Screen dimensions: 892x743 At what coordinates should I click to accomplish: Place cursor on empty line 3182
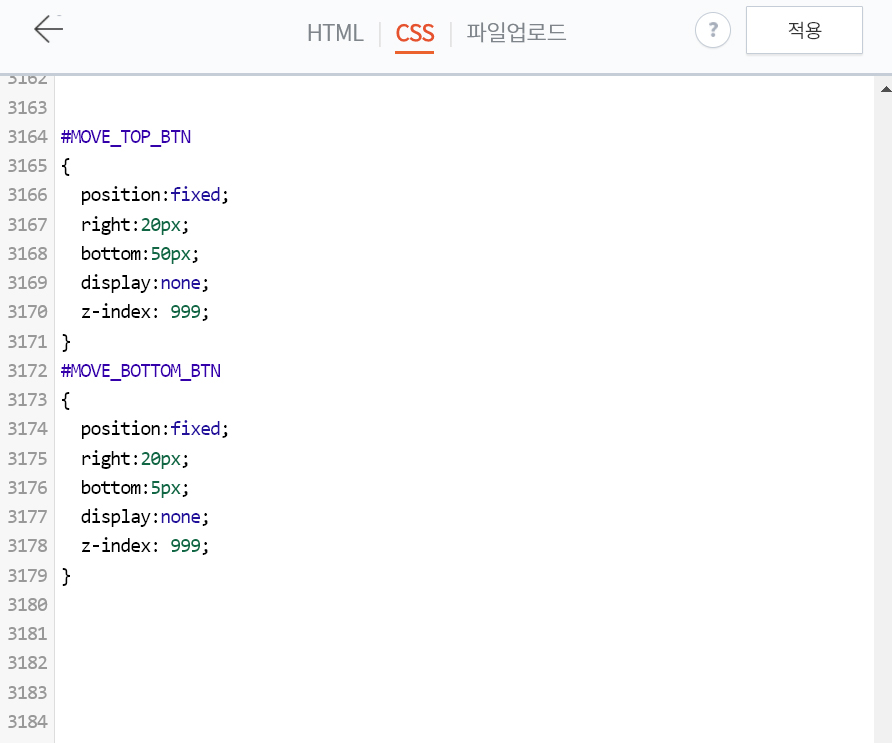(464, 663)
